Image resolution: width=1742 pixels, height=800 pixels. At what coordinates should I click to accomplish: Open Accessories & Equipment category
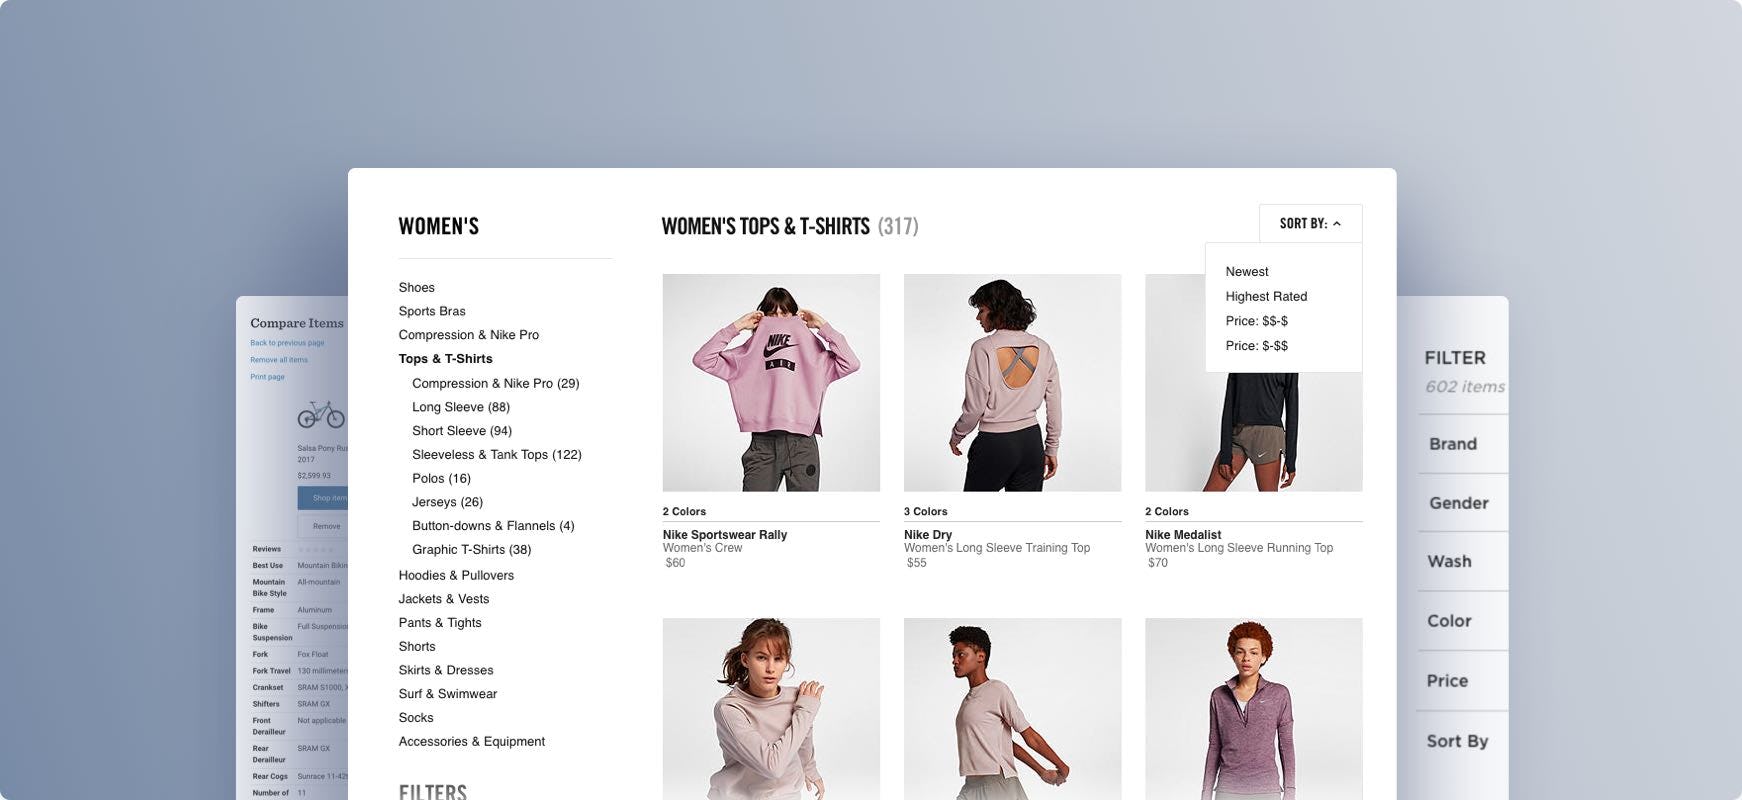[471, 742]
